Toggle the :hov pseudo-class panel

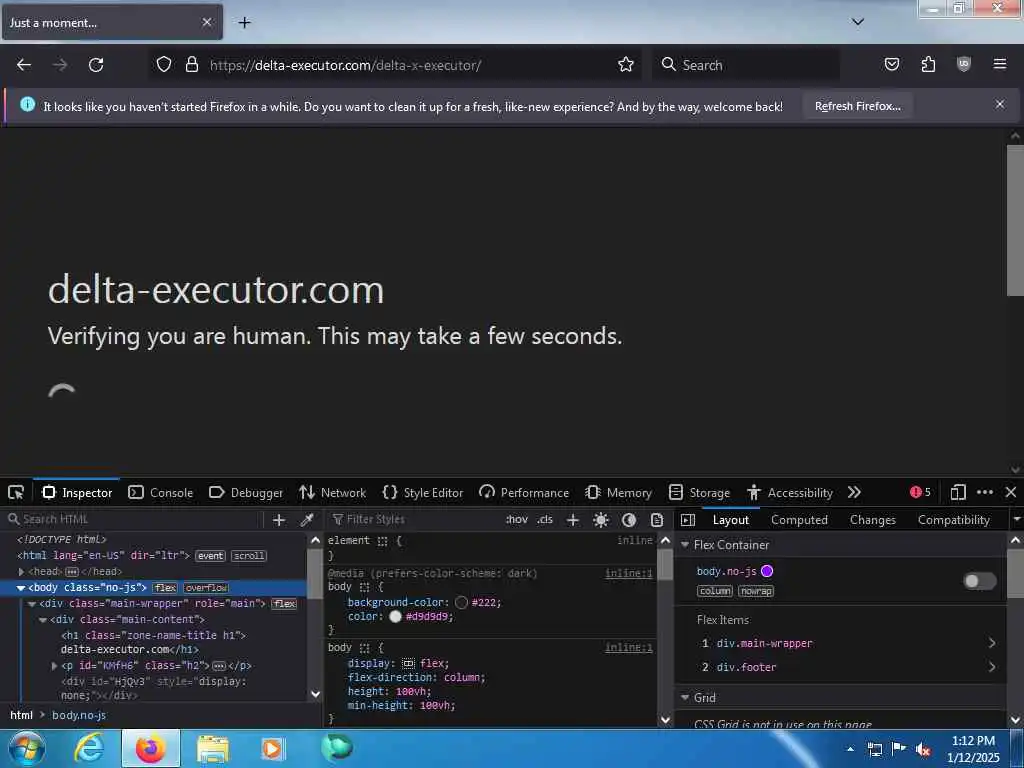(x=517, y=520)
